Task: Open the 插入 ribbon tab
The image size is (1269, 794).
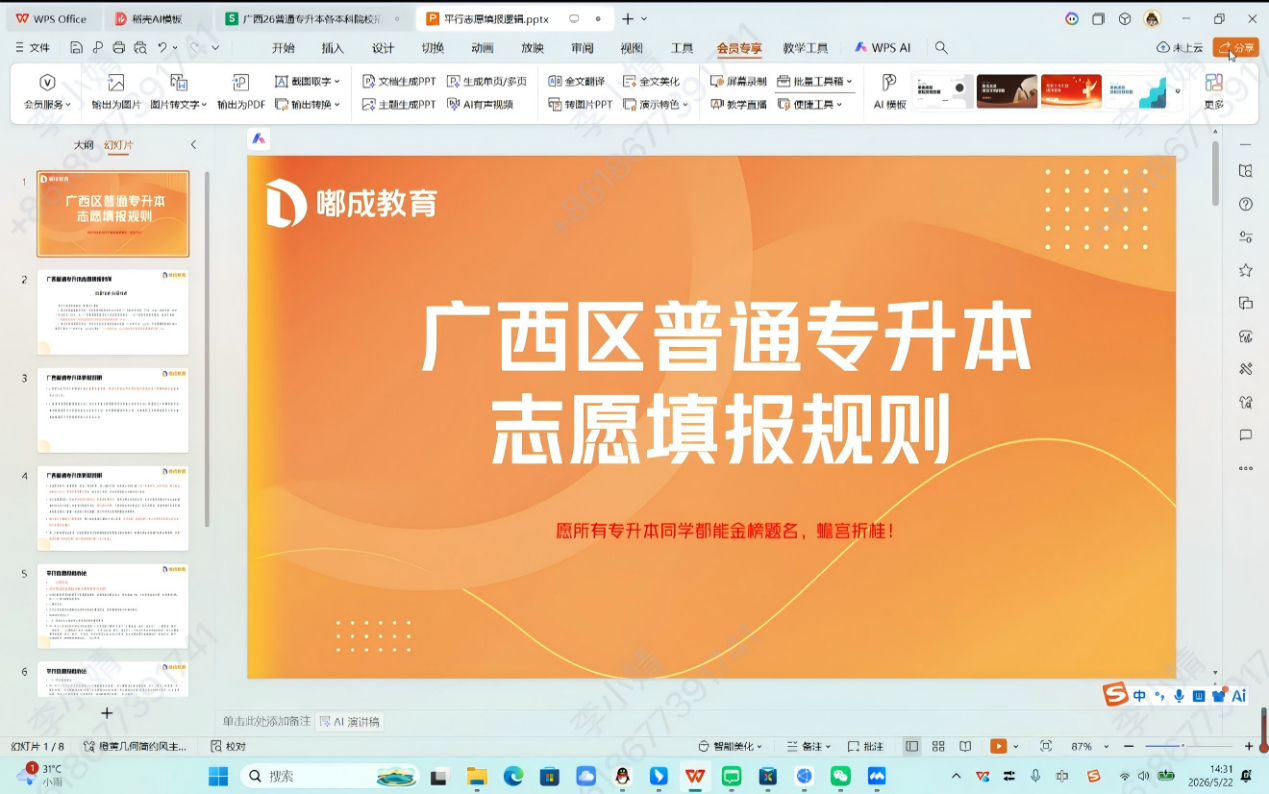Action: click(332, 47)
